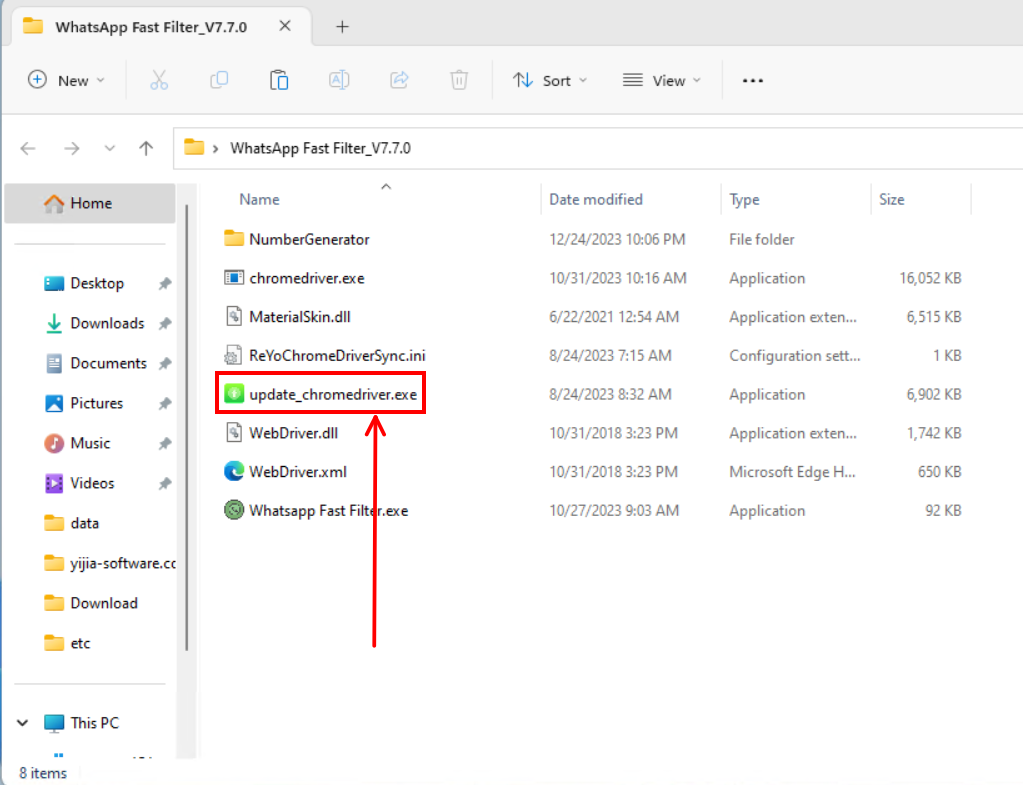Click the Share icon in toolbar
This screenshot has height=785, width=1023.
click(x=399, y=81)
